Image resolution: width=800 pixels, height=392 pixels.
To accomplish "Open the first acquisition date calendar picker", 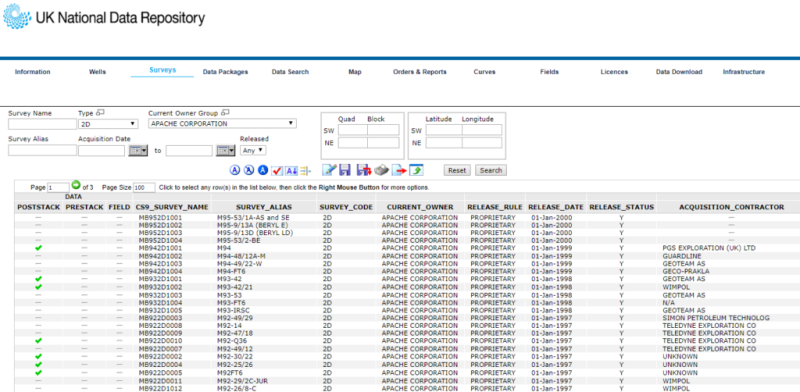I will tap(138, 151).
